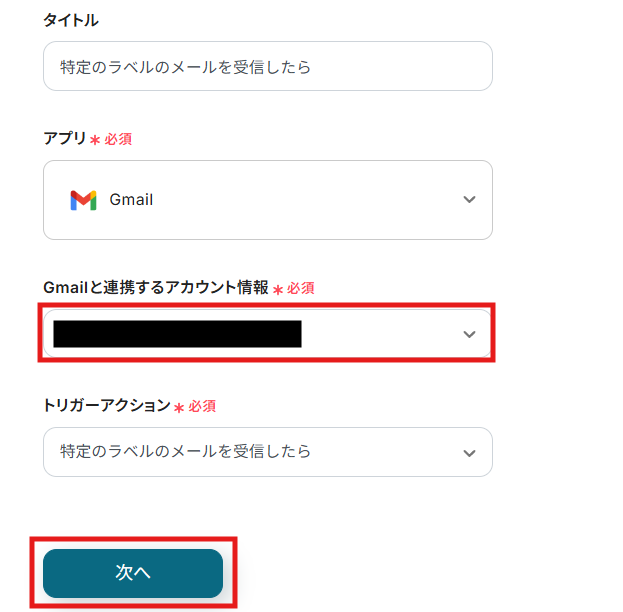
Task: Click red asterisk beside トリガーアクション label
Action: coord(179,408)
